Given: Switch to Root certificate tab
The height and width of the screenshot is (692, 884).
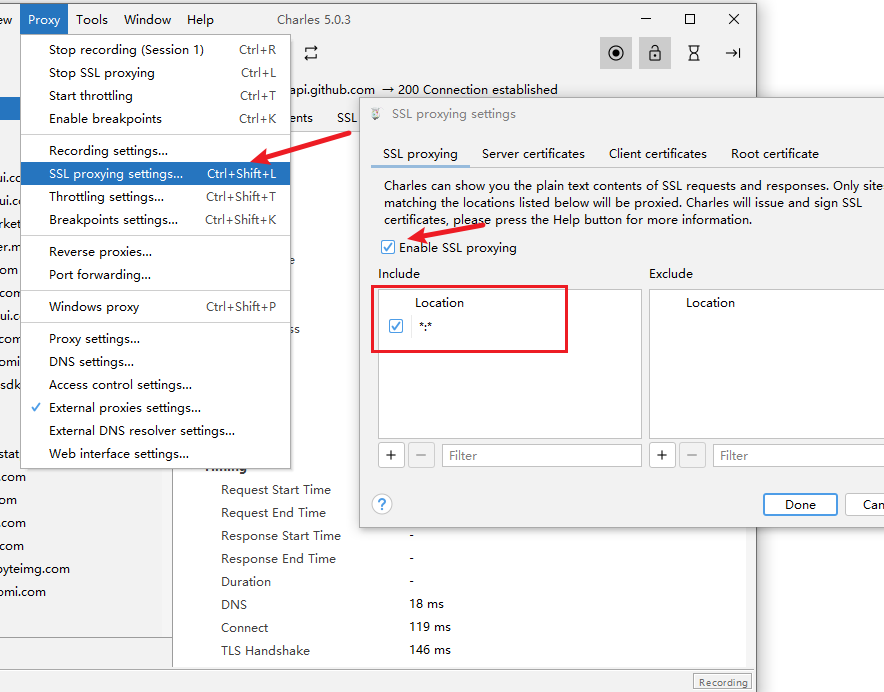Looking at the screenshot, I should tap(775, 154).
